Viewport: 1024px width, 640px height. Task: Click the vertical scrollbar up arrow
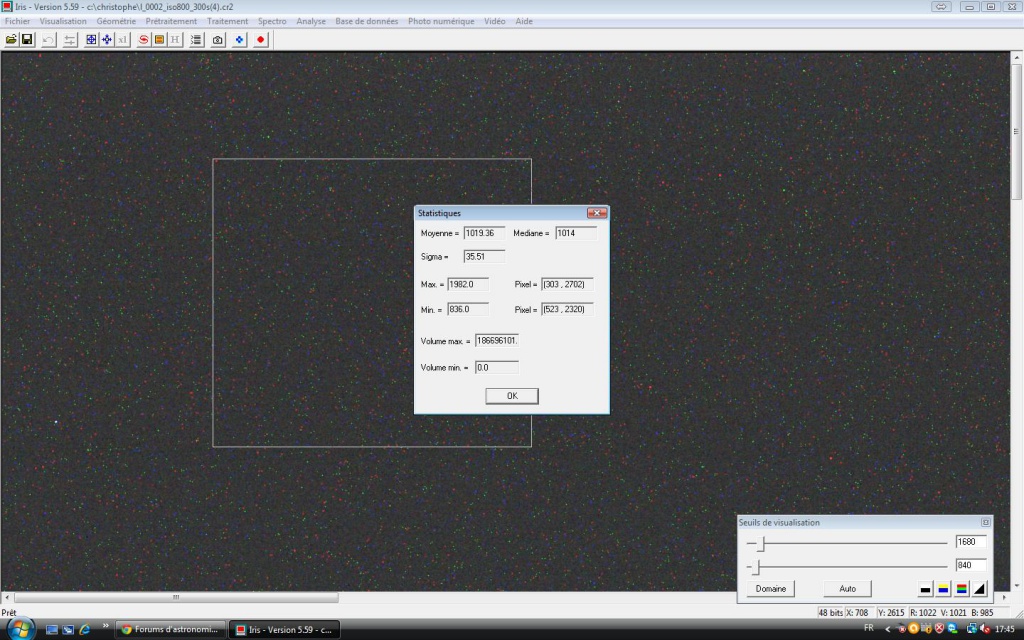1016,57
